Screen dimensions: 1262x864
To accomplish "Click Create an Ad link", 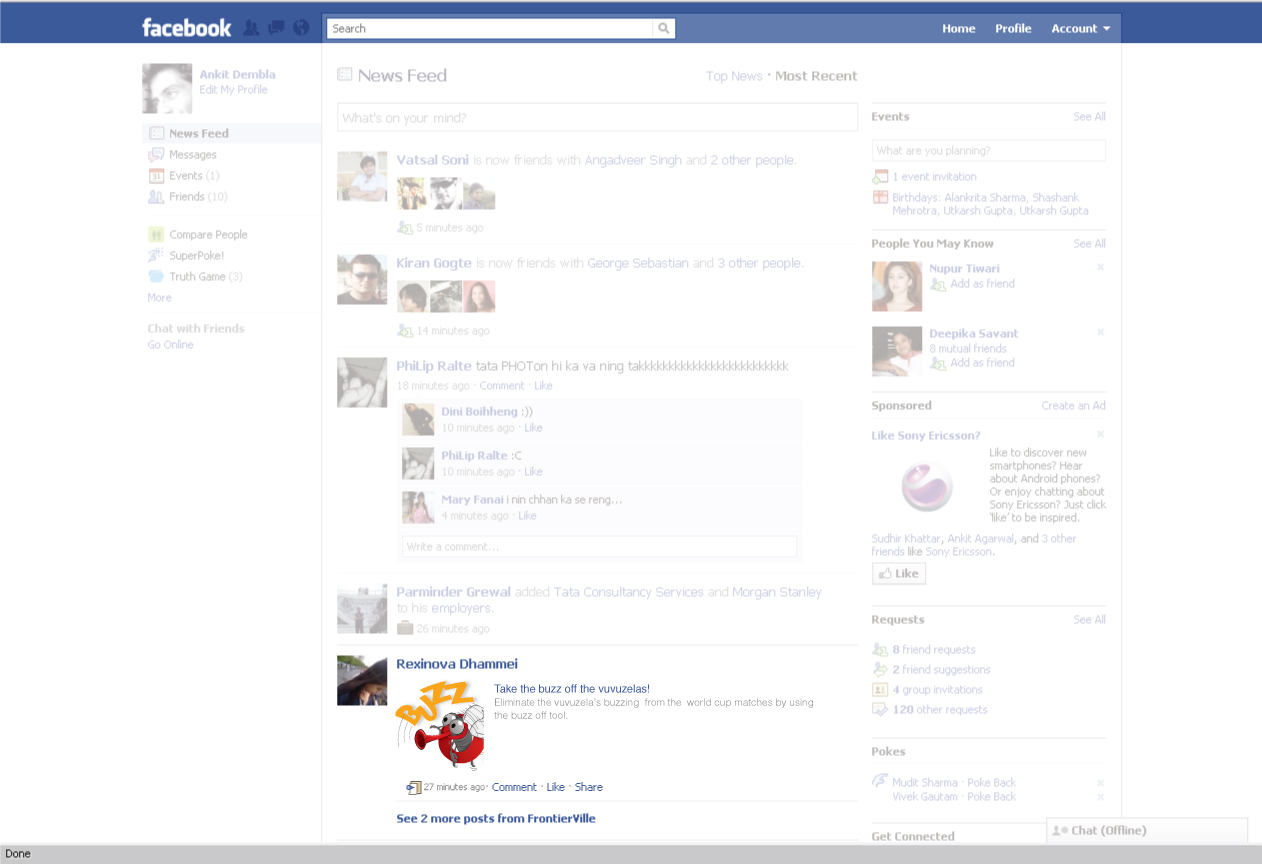I will (x=1073, y=405).
